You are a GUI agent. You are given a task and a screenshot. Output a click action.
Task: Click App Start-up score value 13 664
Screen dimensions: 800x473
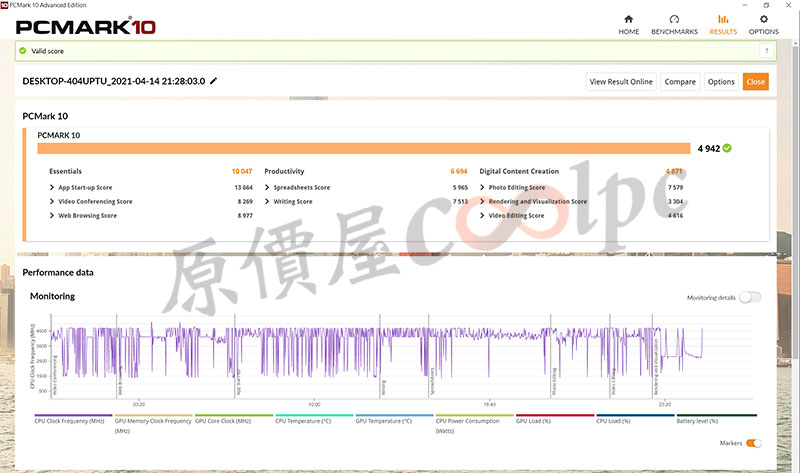(x=243, y=187)
